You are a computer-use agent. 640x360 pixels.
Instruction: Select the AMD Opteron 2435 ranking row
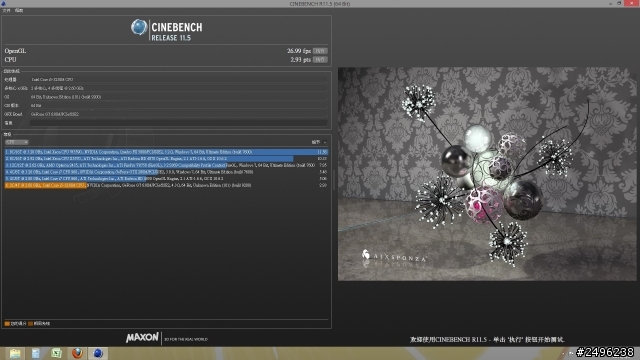166,165
